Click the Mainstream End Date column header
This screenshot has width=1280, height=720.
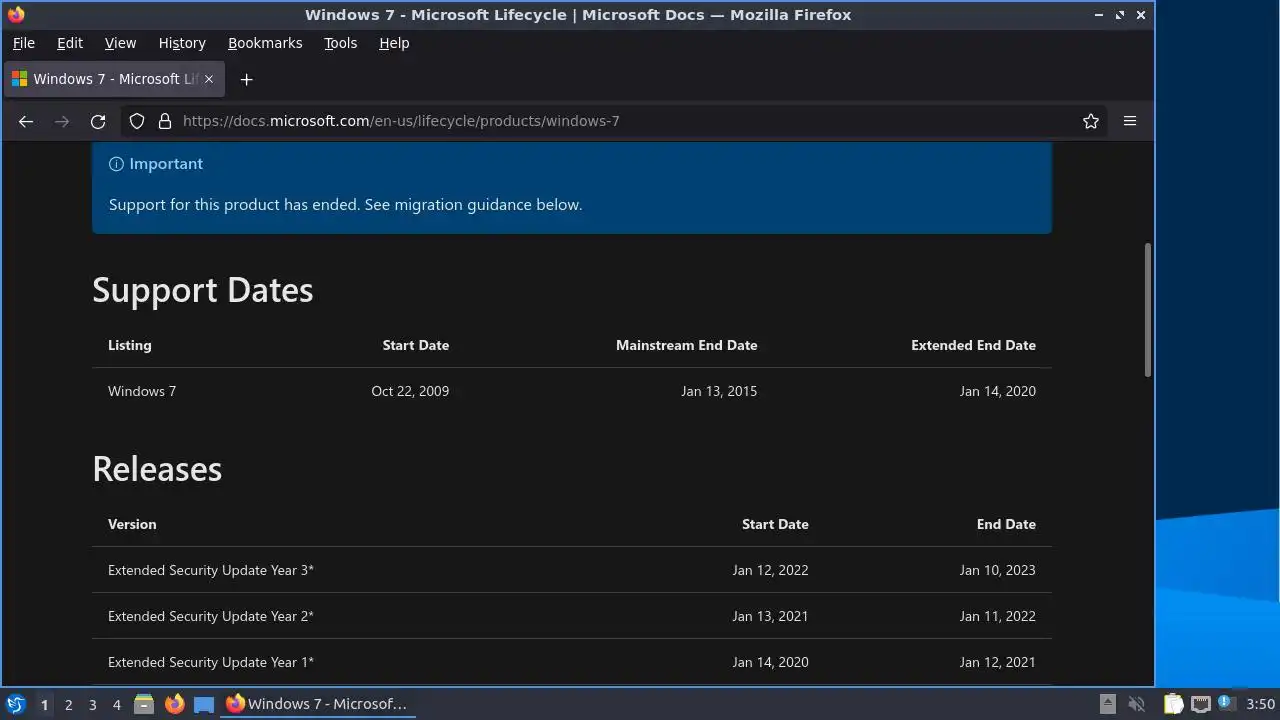pyautogui.click(x=686, y=345)
